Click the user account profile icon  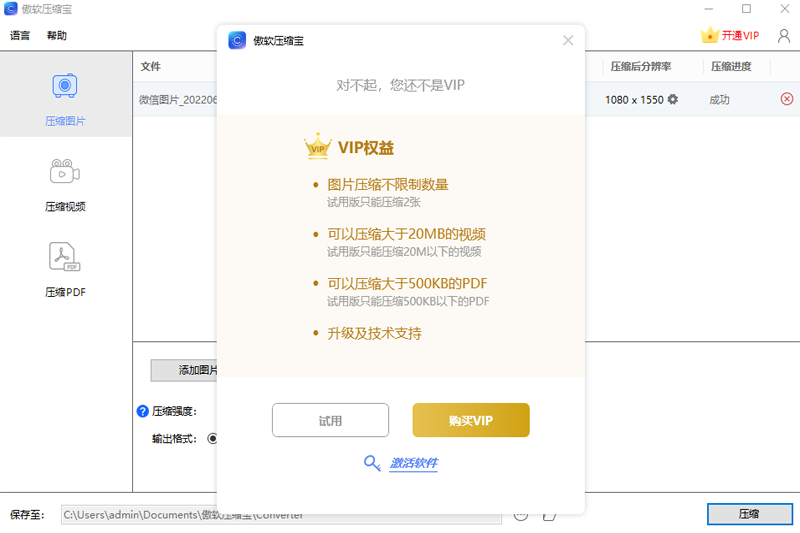tap(783, 36)
